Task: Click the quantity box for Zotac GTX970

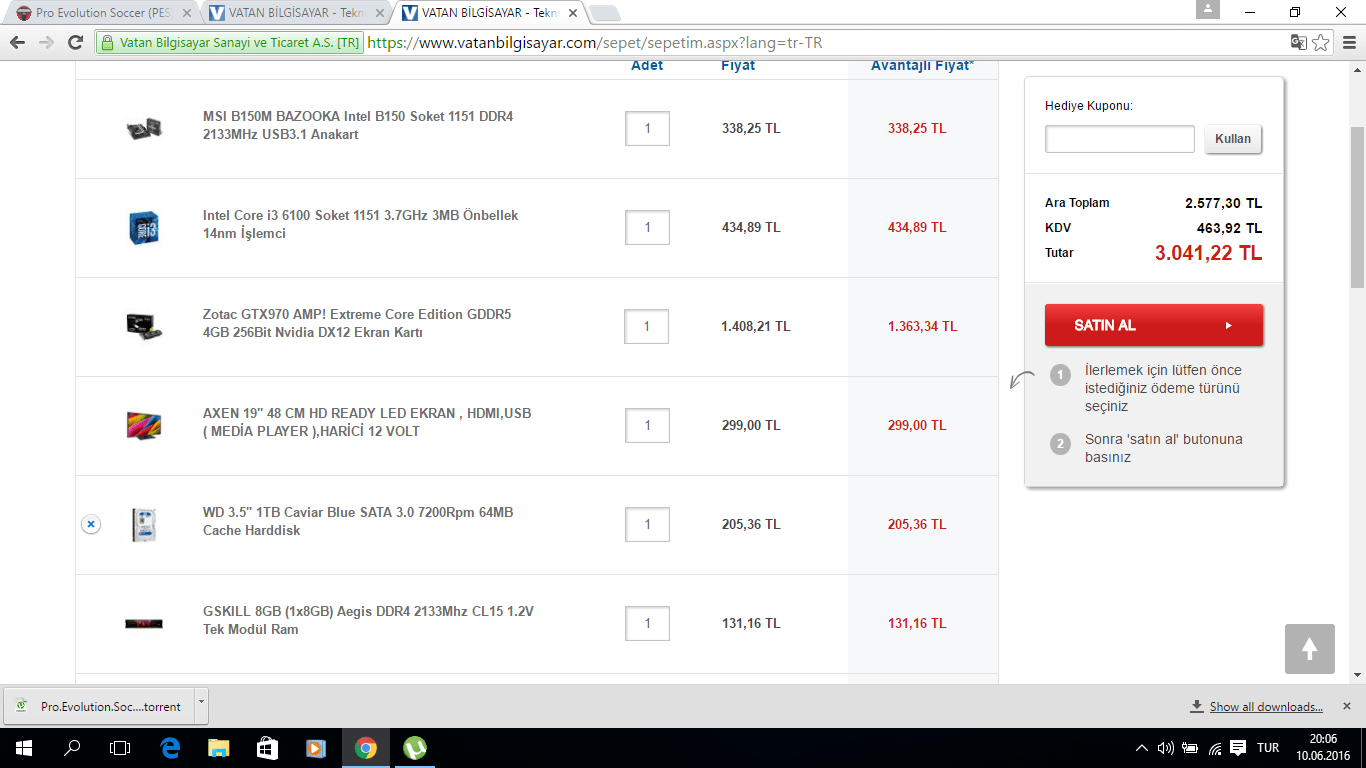Action: [647, 326]
